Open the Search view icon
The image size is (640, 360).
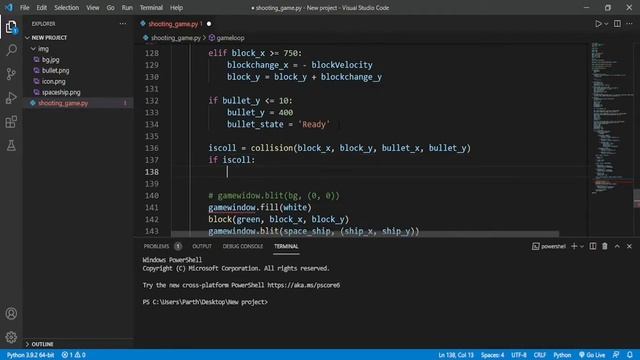pyautogui.click(x=11, y=51)
